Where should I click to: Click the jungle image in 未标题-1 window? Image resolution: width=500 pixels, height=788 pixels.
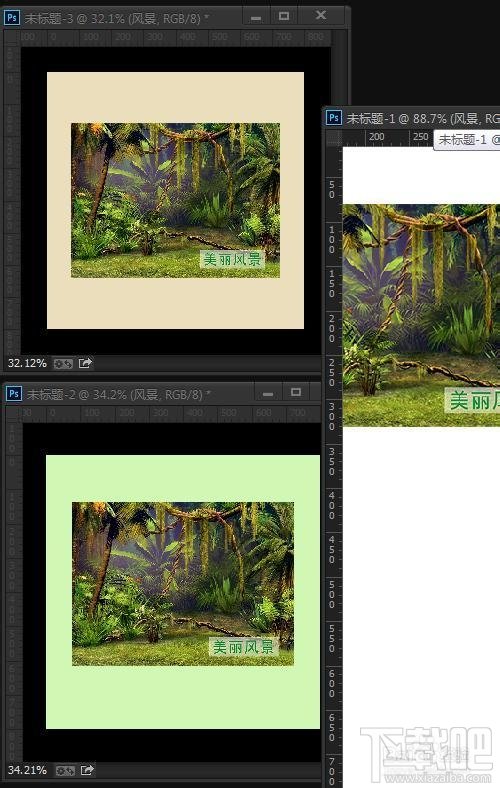pos(421,315)
